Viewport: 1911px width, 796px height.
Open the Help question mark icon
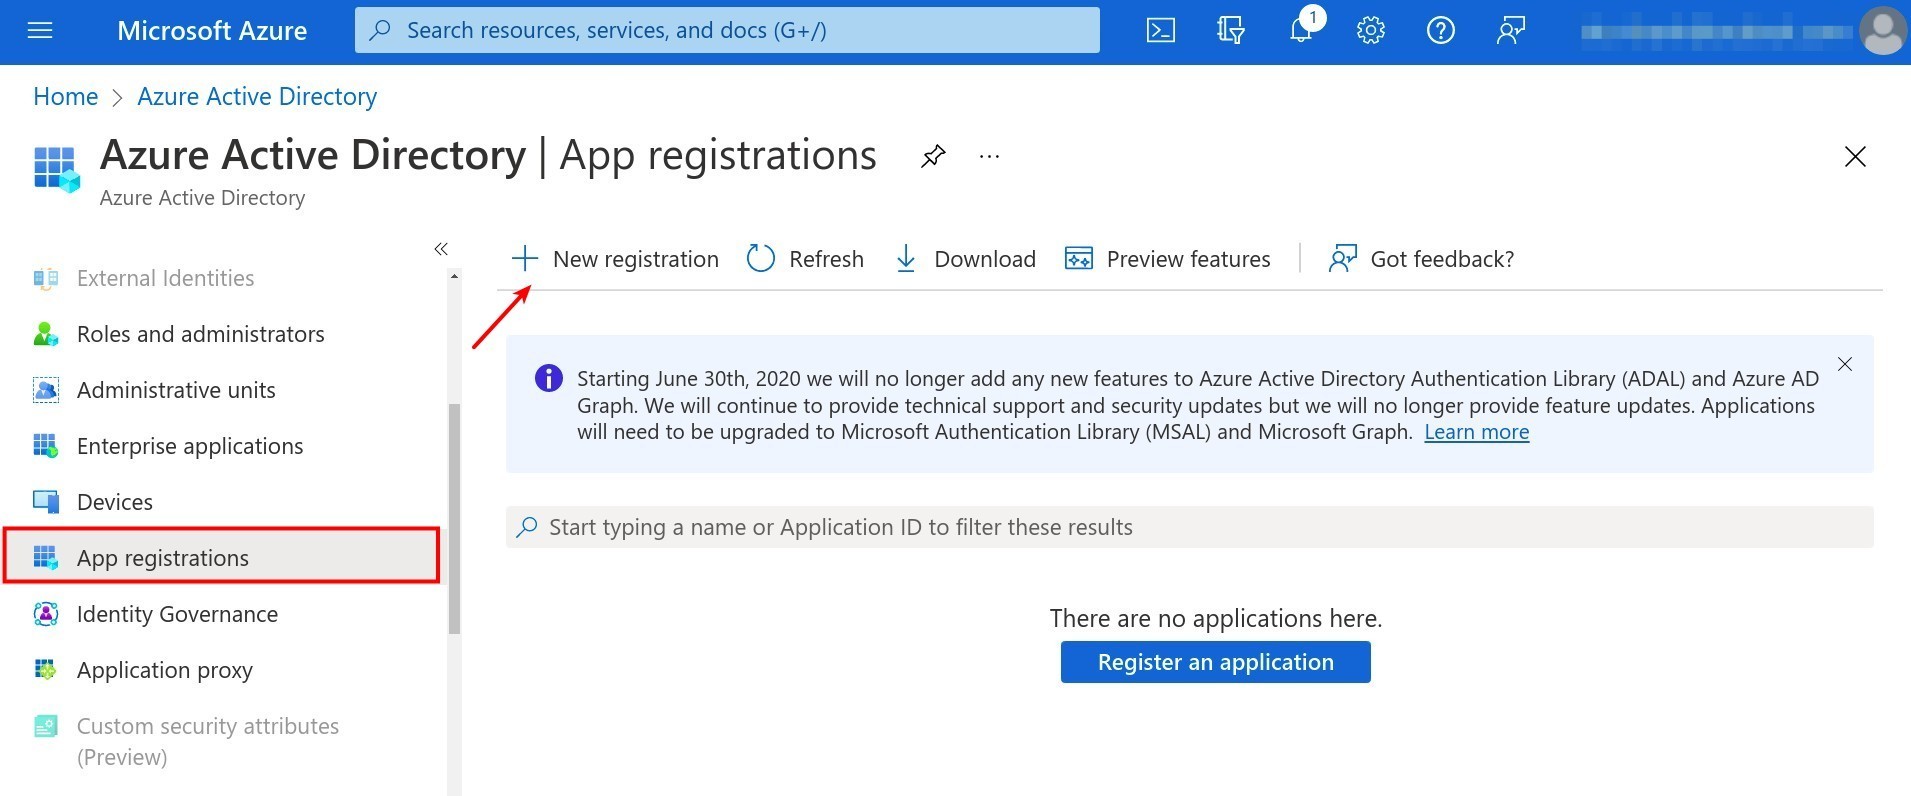[1440, 31]
